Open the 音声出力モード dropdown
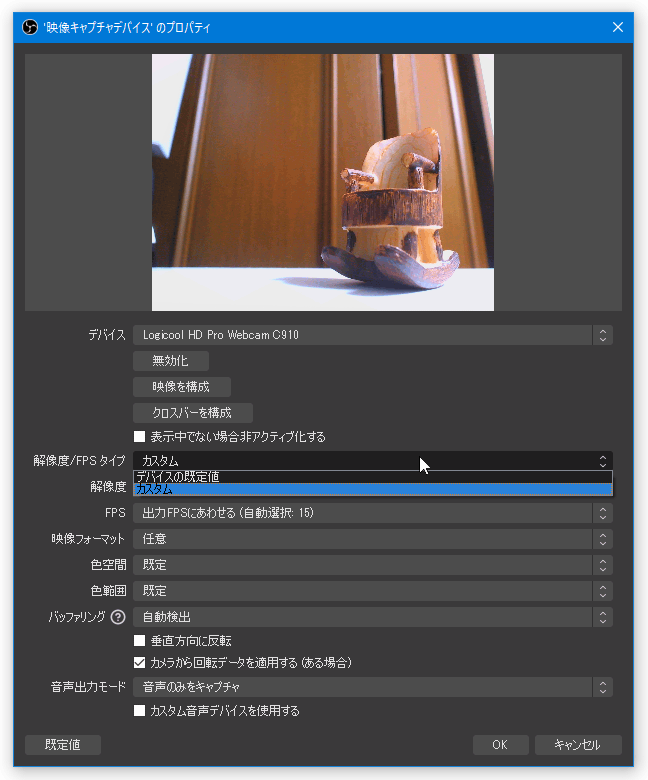Screen dimensions: 648x780 point(372,687)
